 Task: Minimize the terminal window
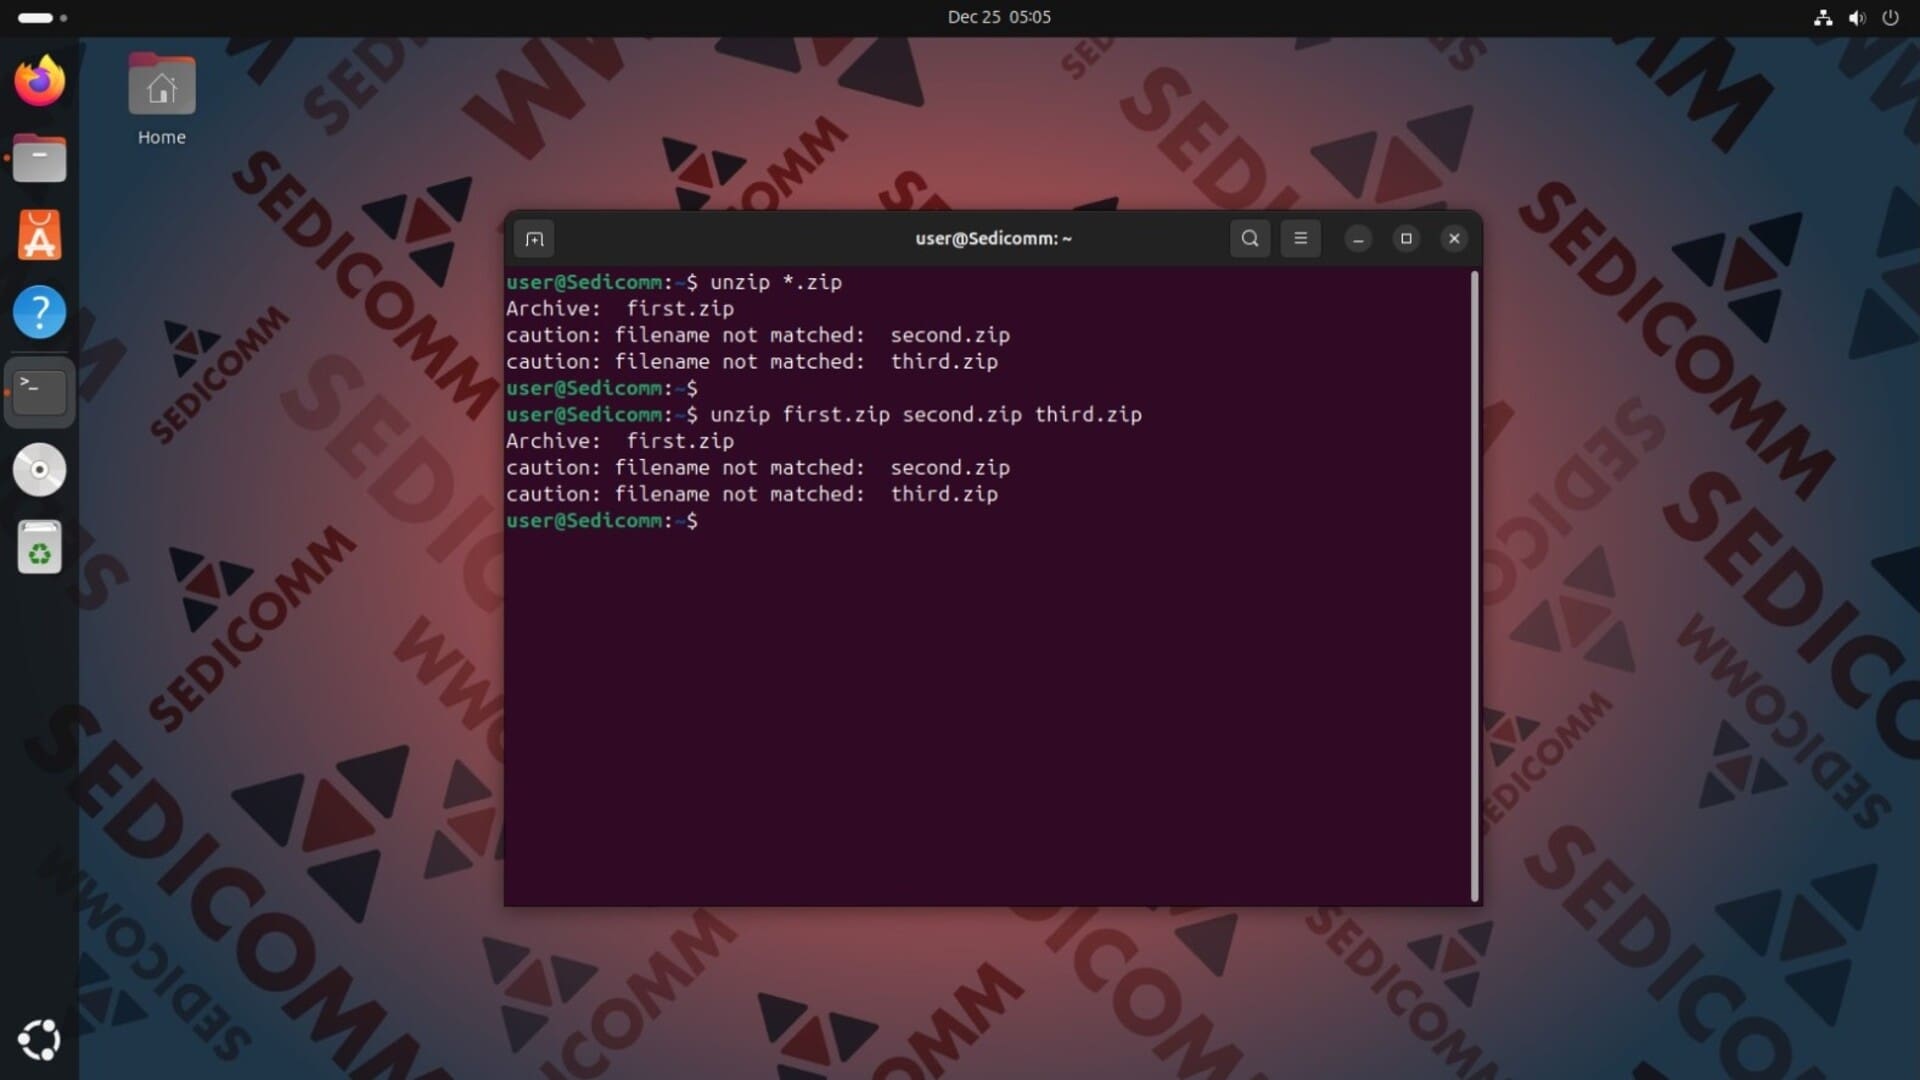click(1358, 239)
